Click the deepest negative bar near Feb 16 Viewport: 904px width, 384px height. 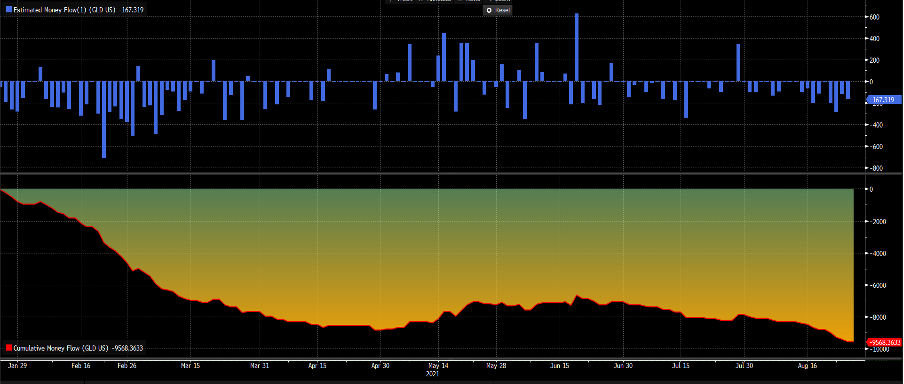(x=104, y=119)
